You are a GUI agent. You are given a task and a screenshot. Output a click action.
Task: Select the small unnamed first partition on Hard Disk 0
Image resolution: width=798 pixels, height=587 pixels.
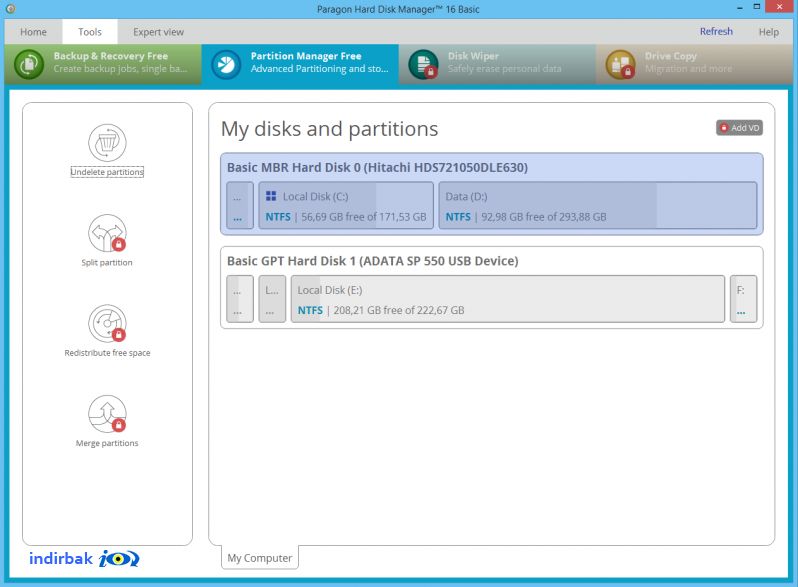240,206
